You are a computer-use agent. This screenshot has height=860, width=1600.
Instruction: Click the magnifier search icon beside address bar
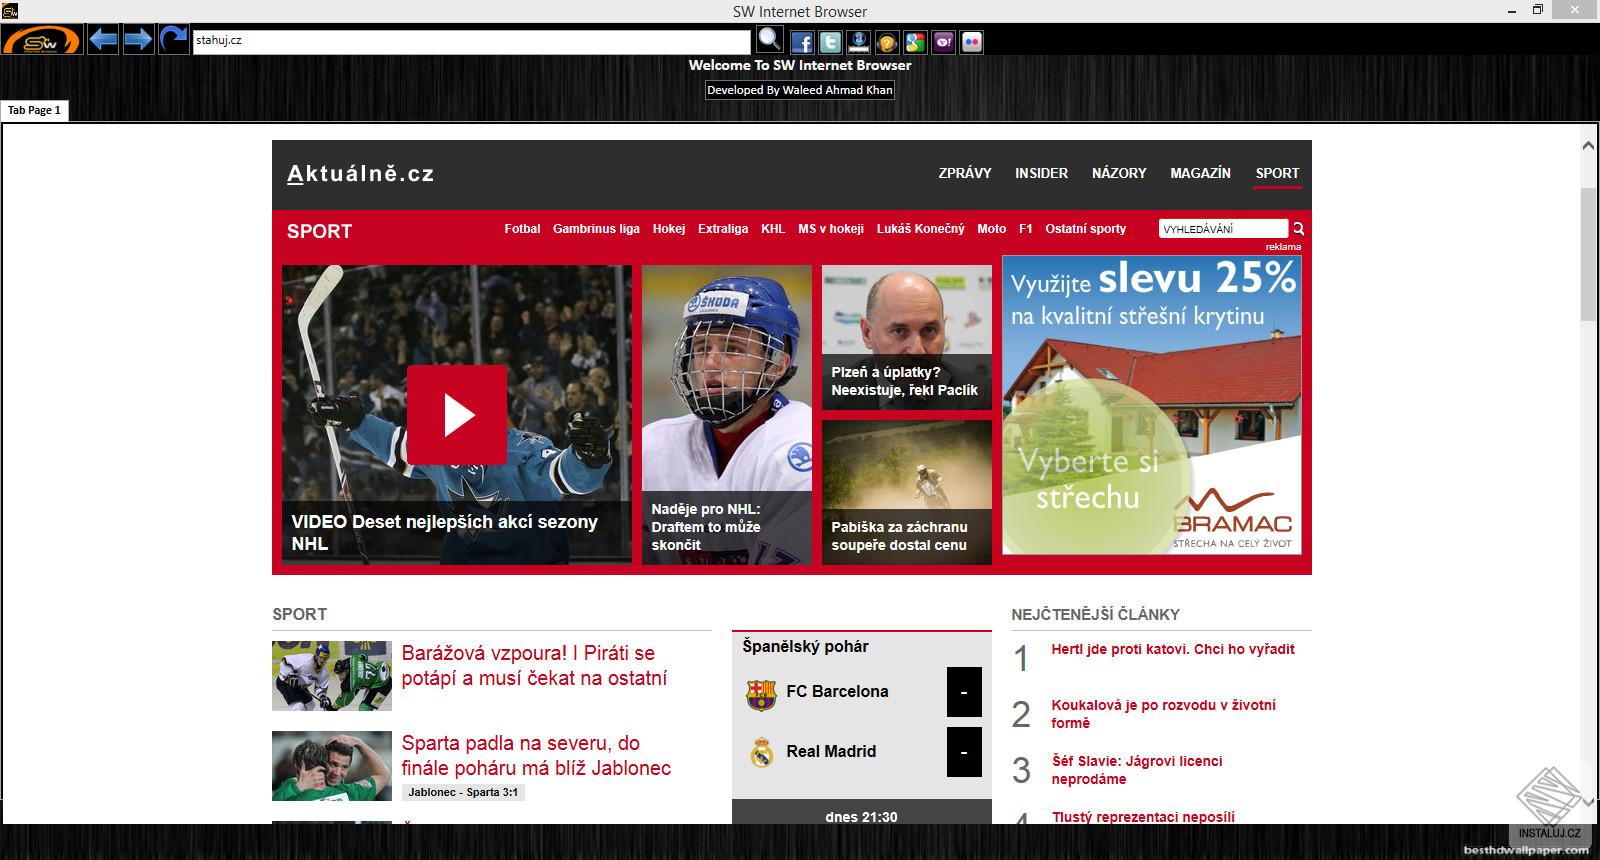click(769, 40)
